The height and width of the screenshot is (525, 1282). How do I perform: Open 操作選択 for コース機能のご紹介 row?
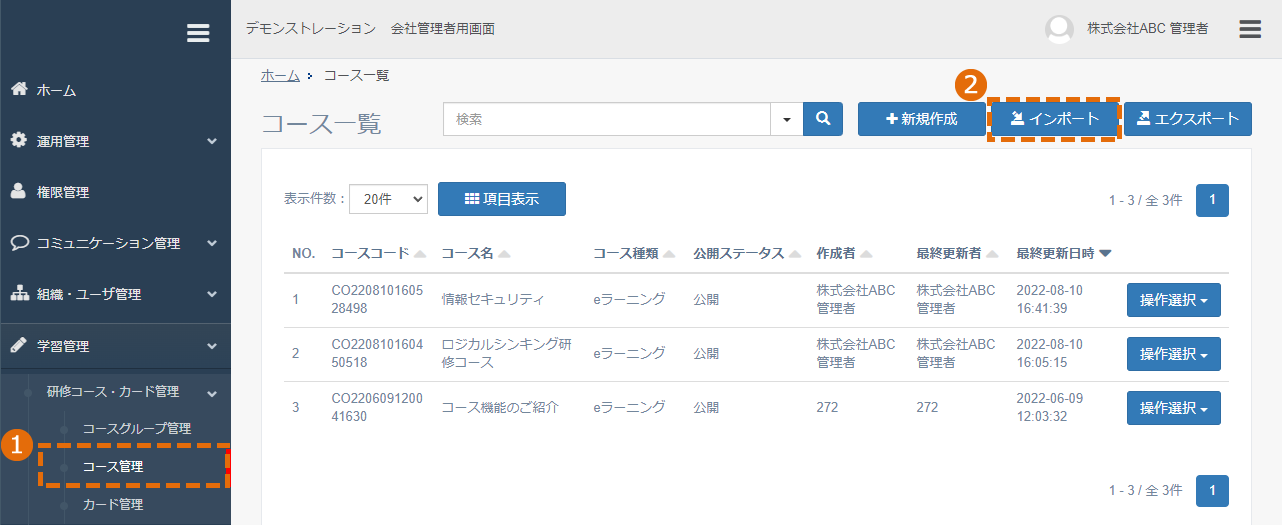click(1174, 408)
